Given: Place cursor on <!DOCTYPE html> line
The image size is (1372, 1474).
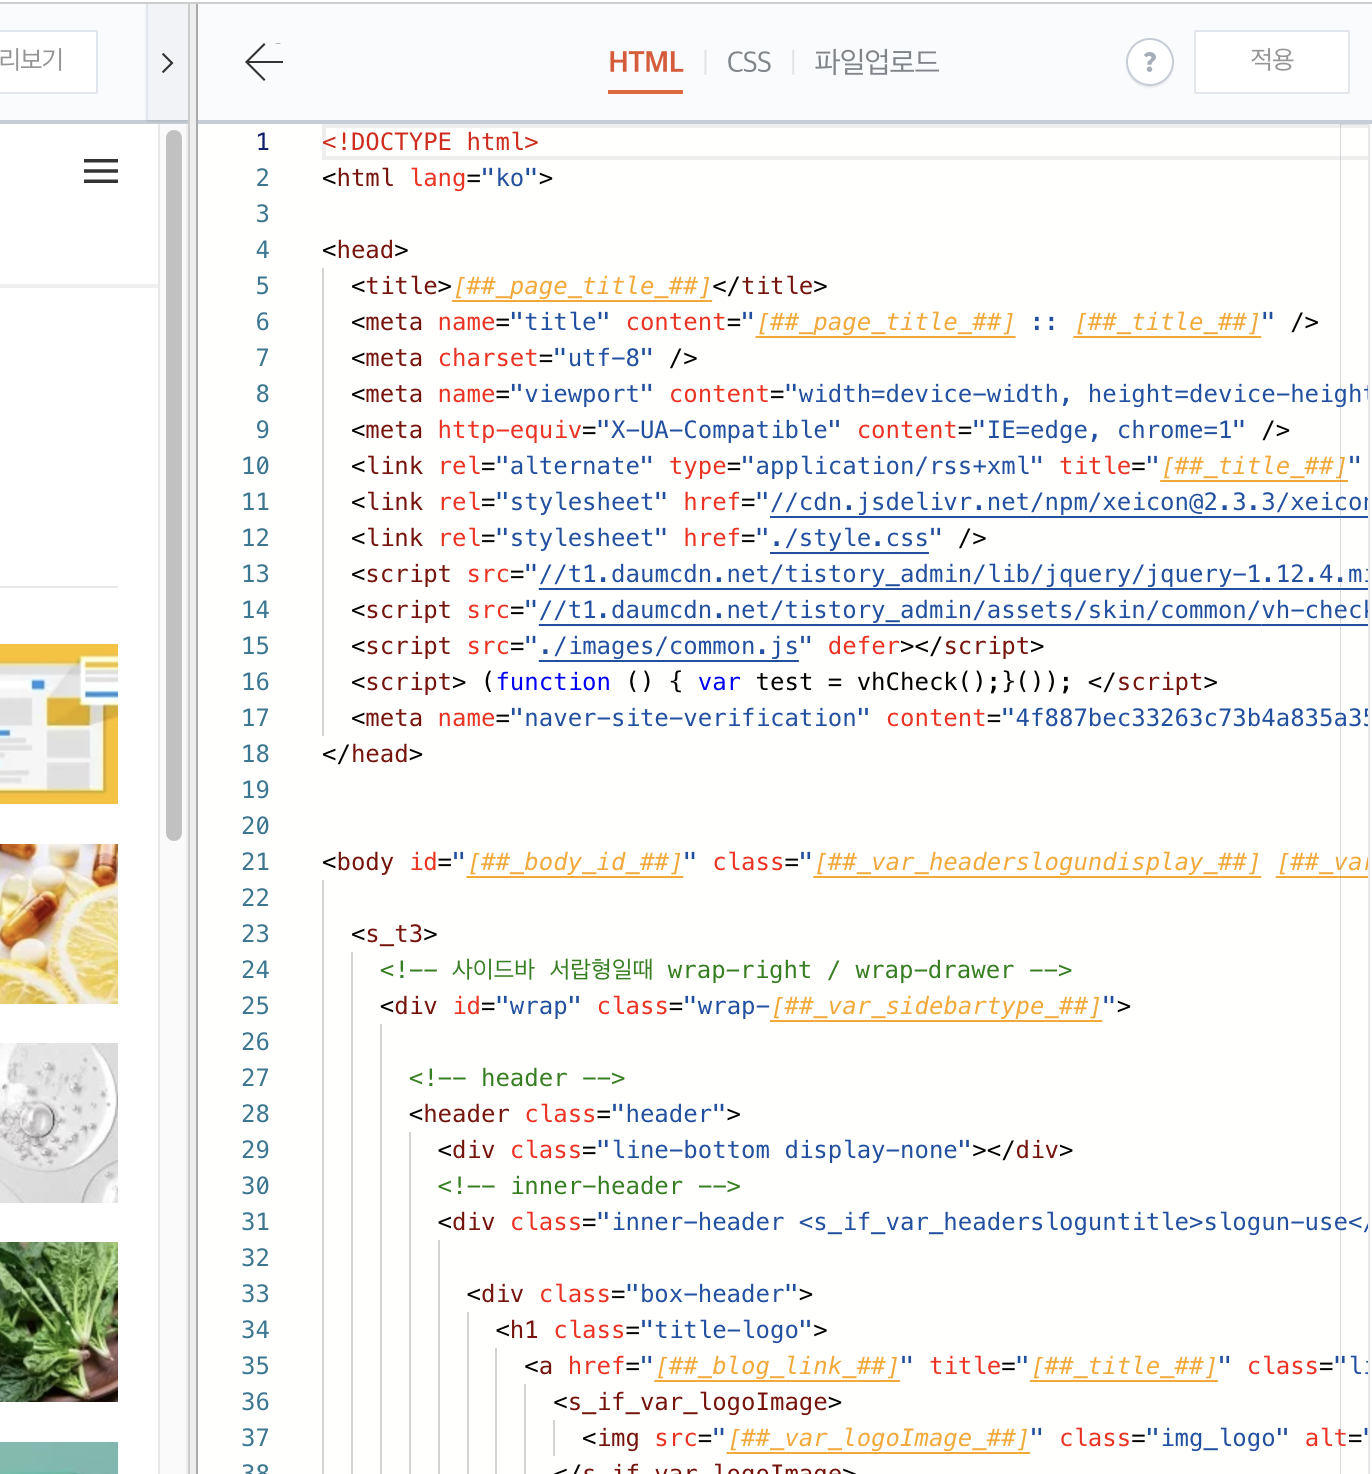Looking at the screenshot, I should 430,142.
